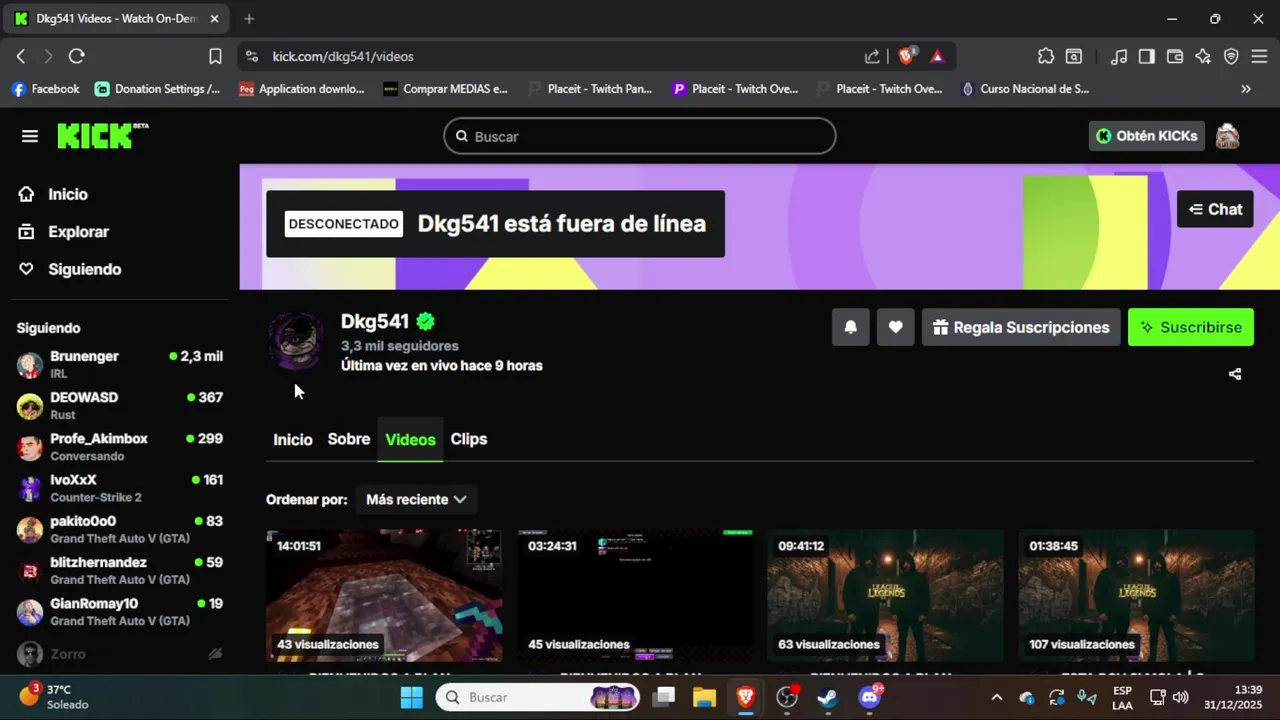Click Regala Suscripciones button
The width and height of the screenshot is (1280, 720).
point(1021,327)
